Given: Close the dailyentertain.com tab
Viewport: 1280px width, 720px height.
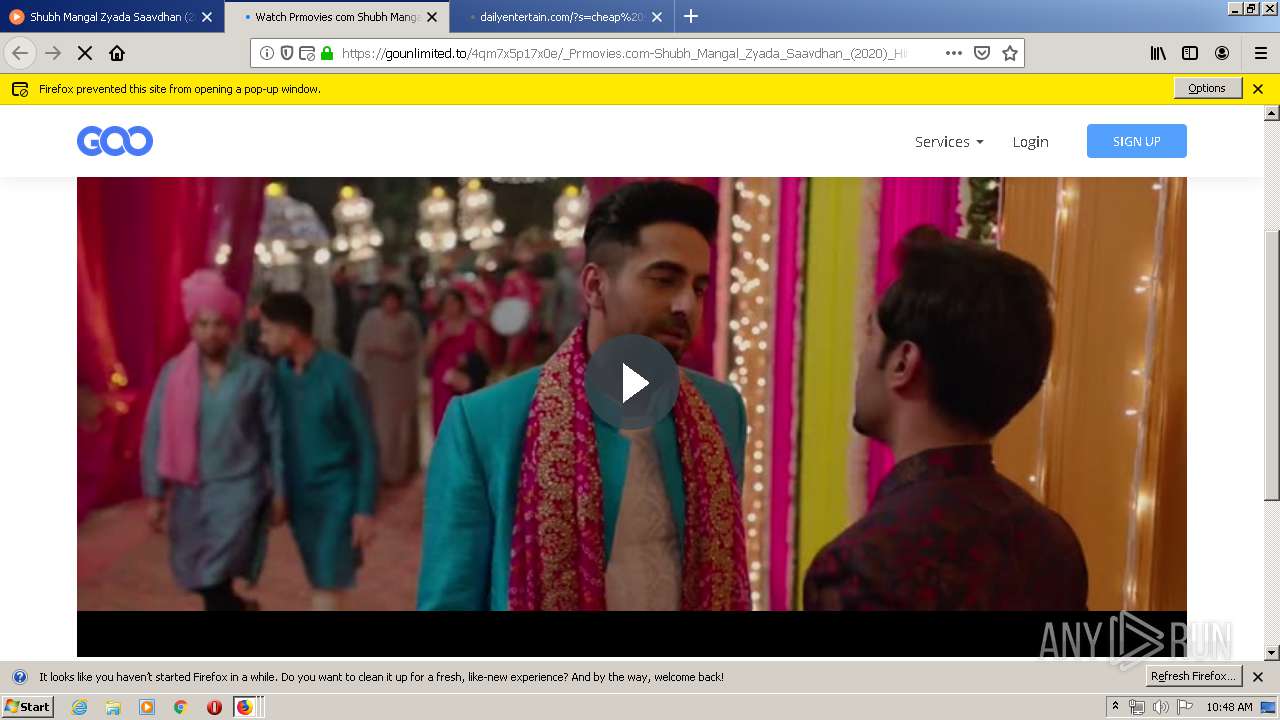Looking at the screenshot, I should pos(657,17).
